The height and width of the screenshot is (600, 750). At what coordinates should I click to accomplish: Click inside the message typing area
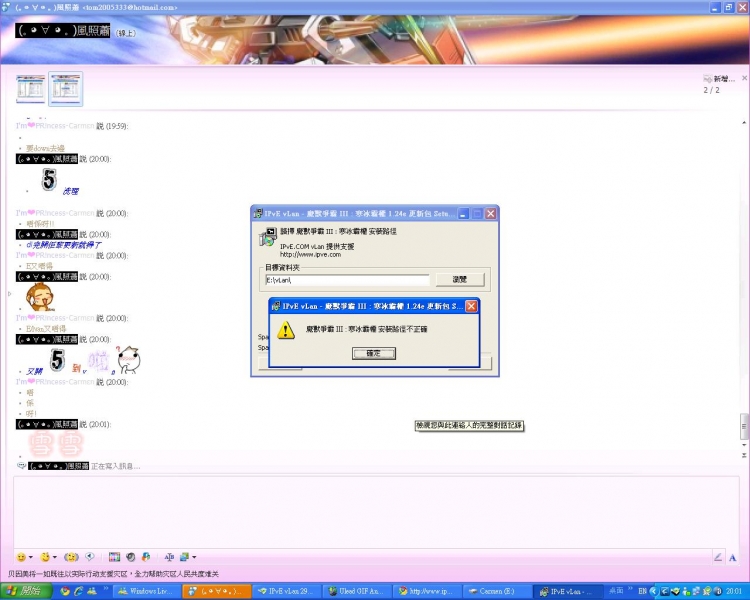pos(375,511)
